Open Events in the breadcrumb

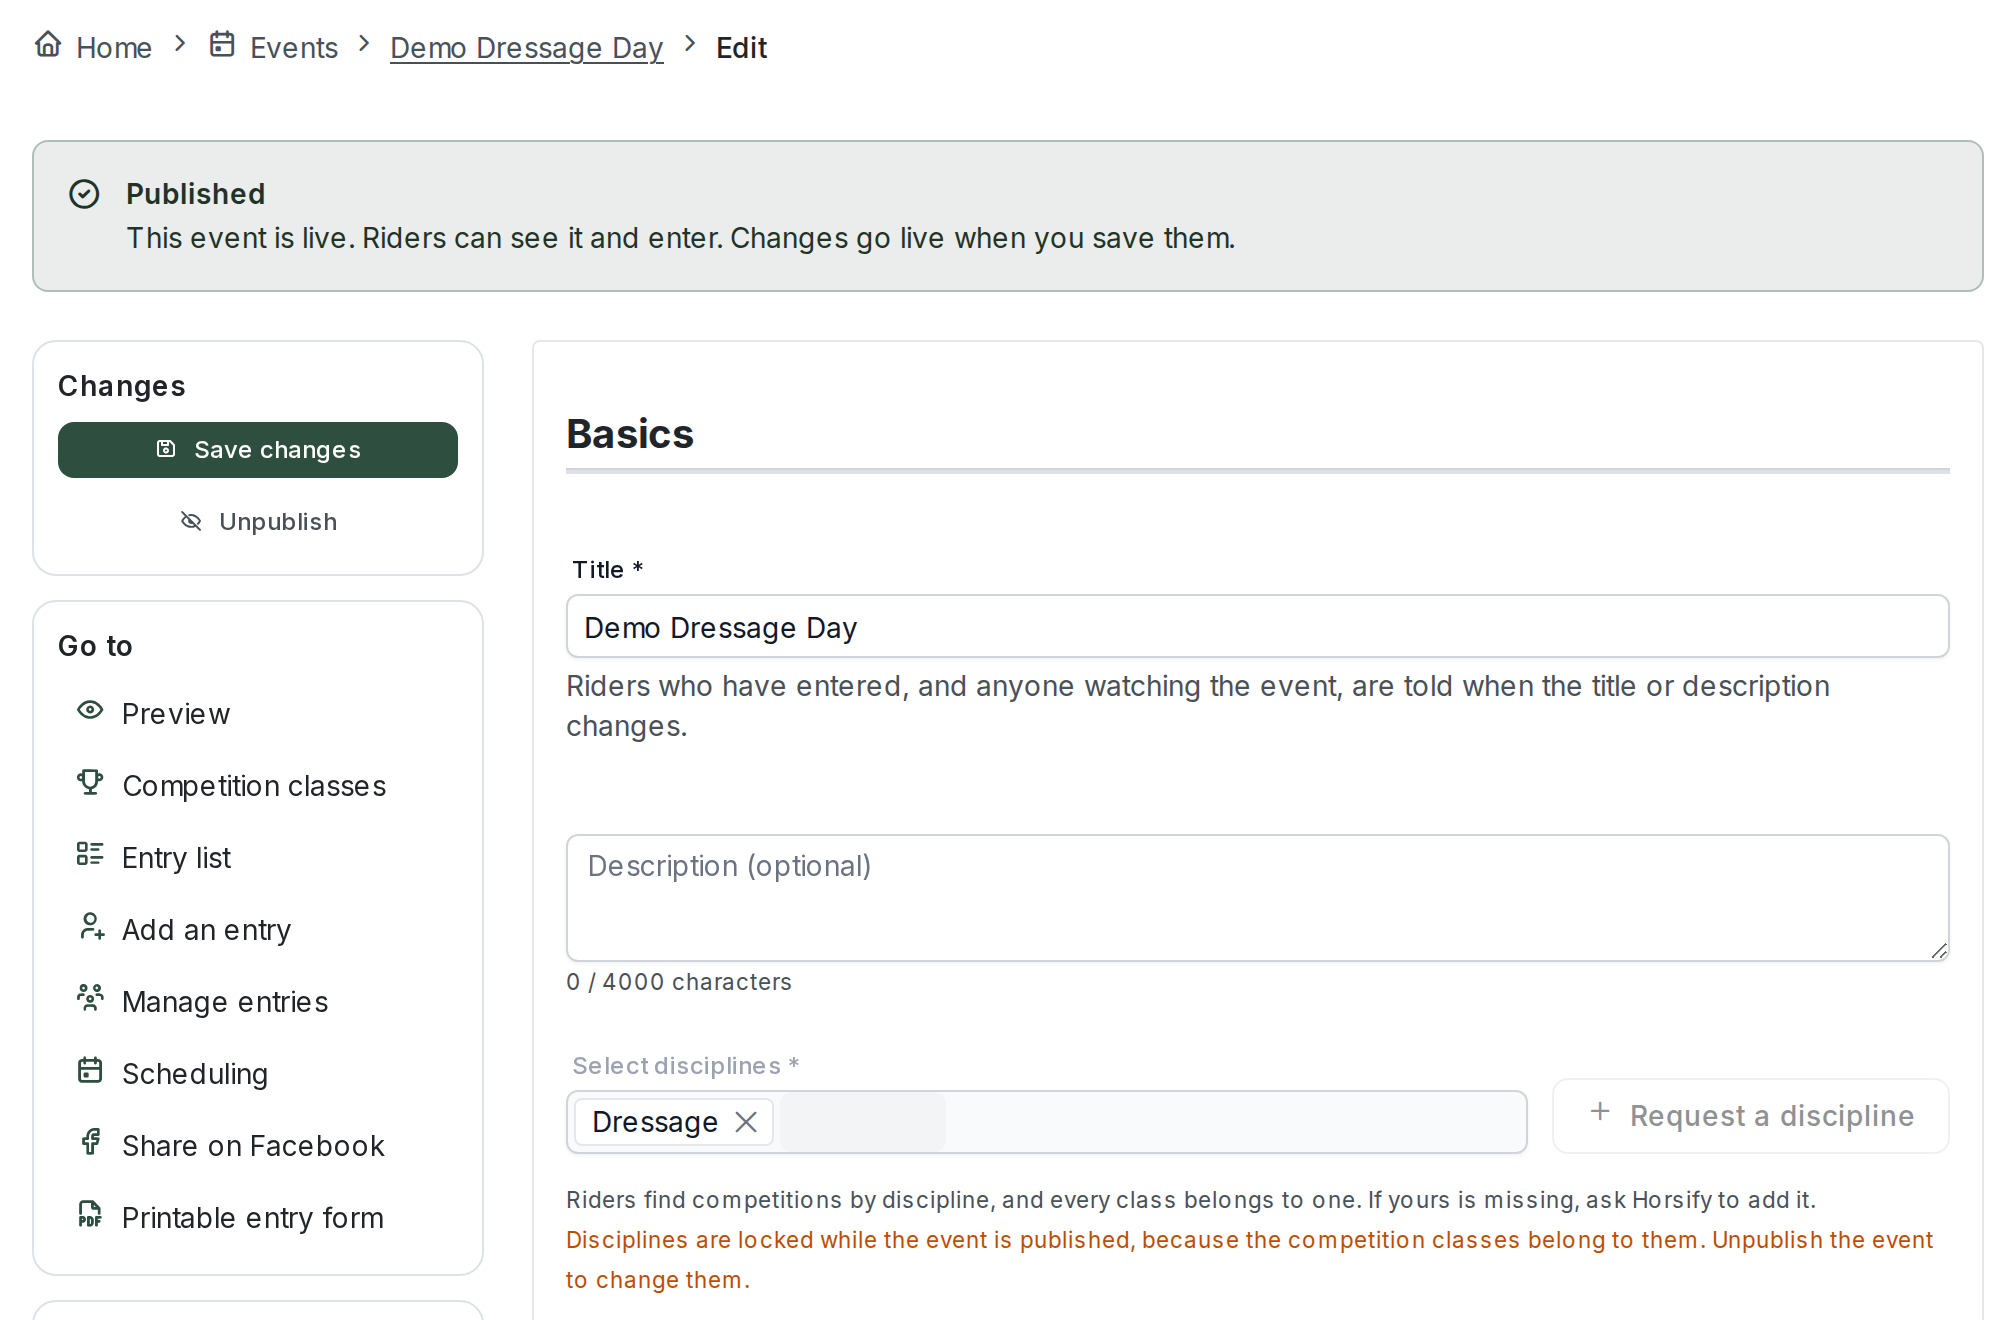click(273, 47)
